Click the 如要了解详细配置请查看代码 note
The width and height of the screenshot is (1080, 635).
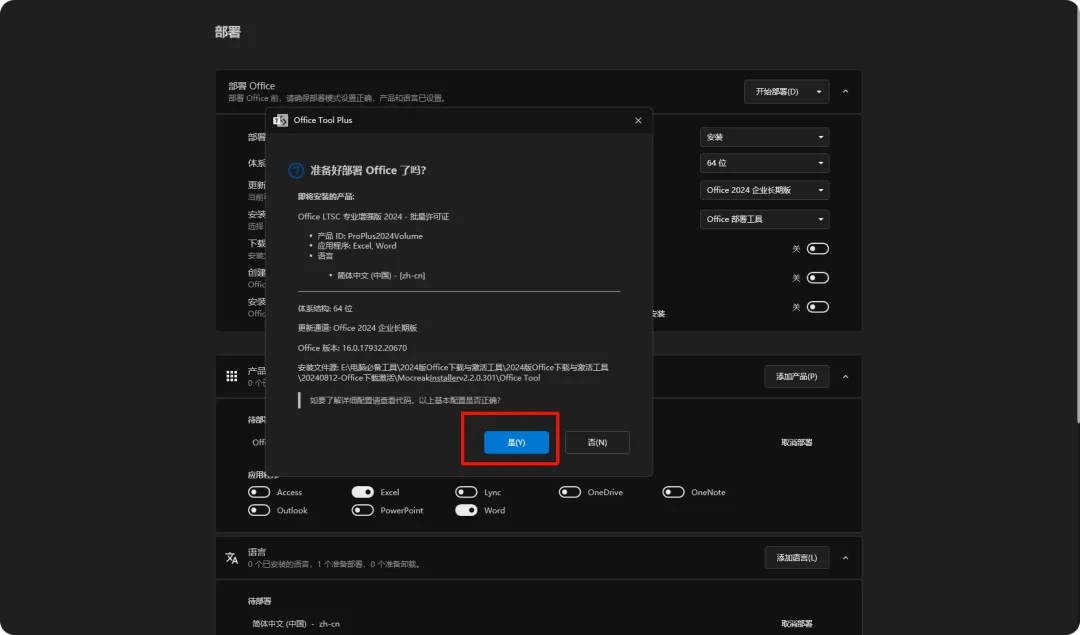[x=405, y=400]
